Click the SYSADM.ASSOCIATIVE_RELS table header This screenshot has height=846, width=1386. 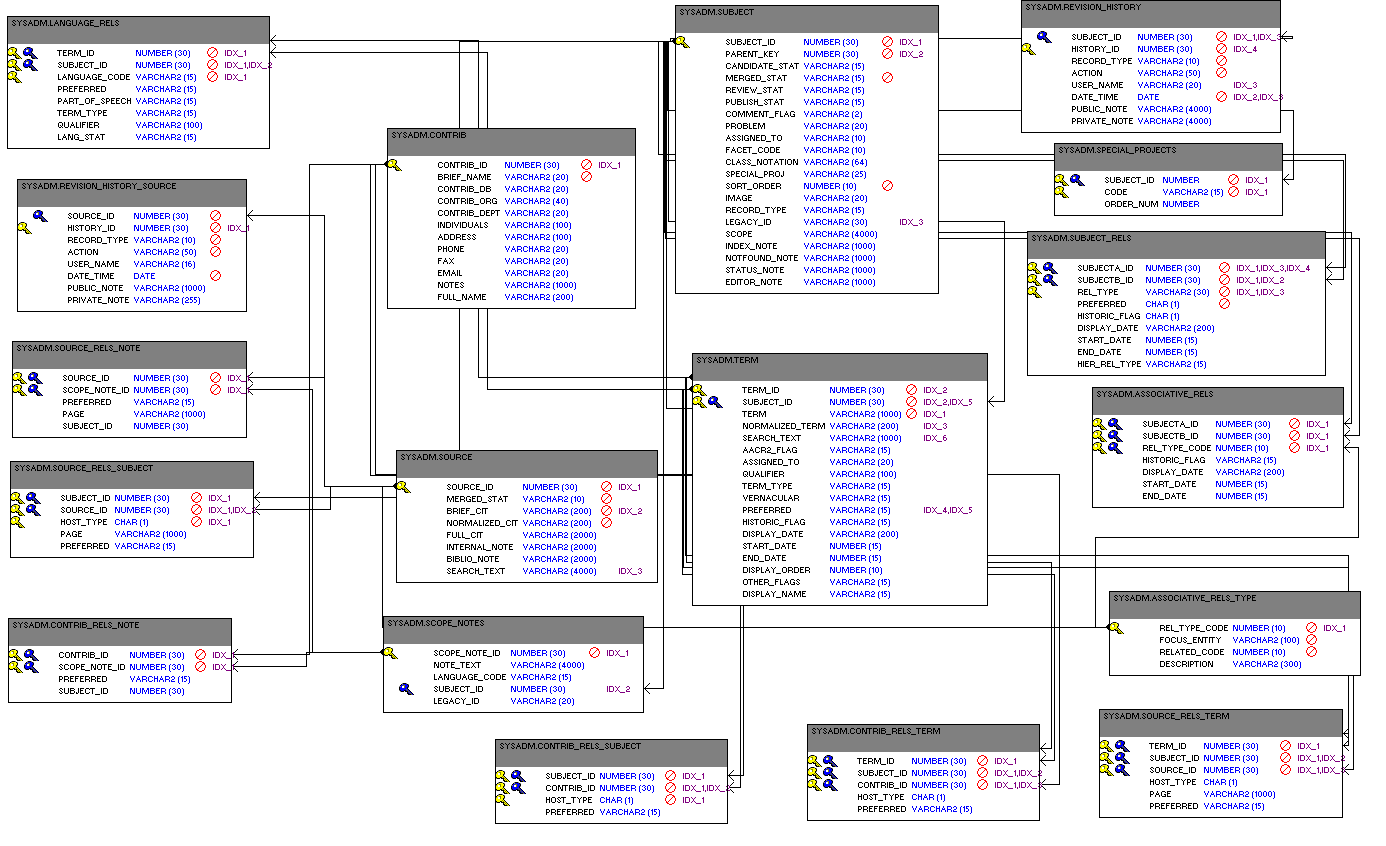tap(1217, 400)
